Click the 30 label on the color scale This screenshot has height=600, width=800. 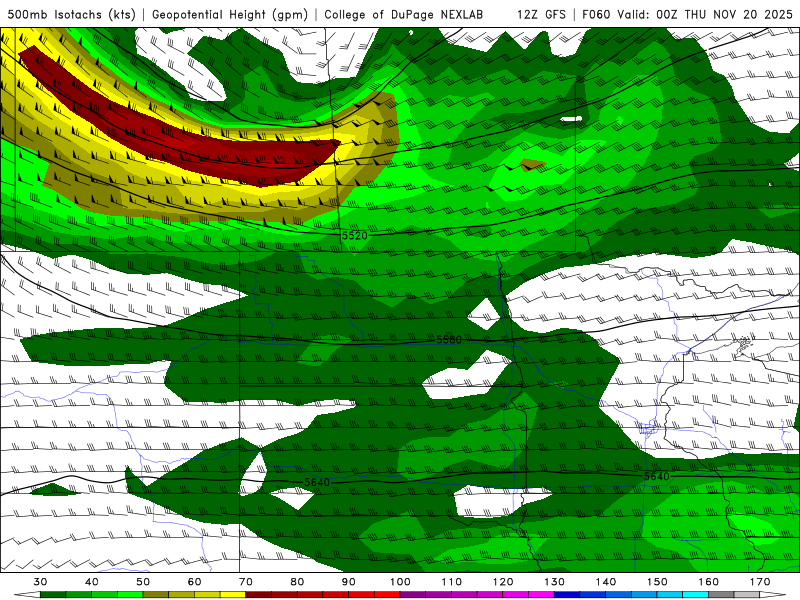coord(40,582)
